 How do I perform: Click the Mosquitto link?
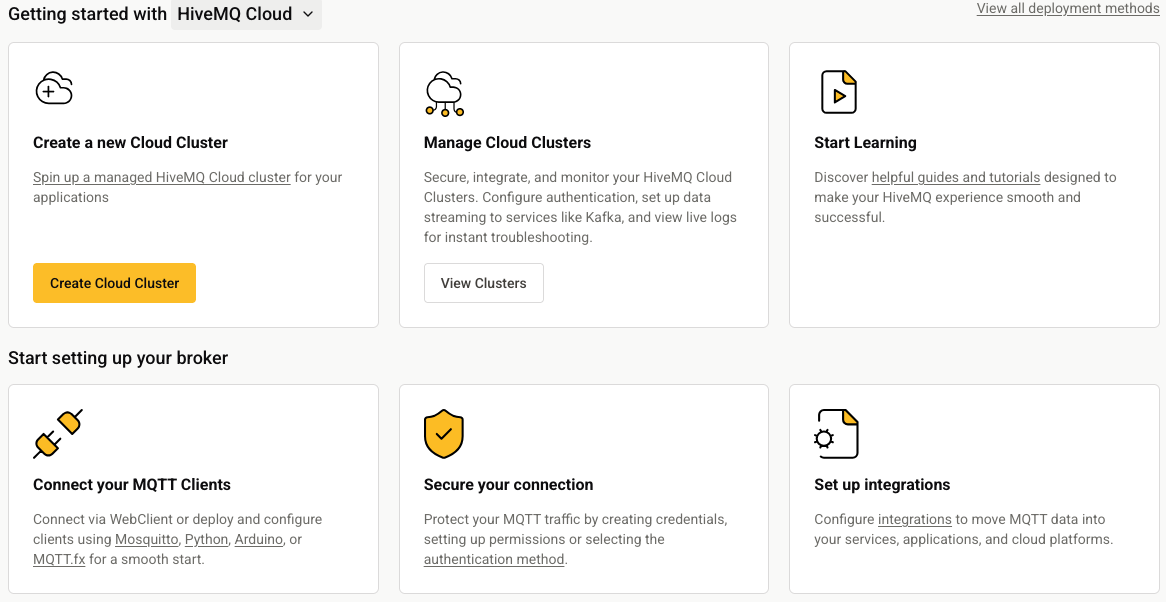point(146,539)
